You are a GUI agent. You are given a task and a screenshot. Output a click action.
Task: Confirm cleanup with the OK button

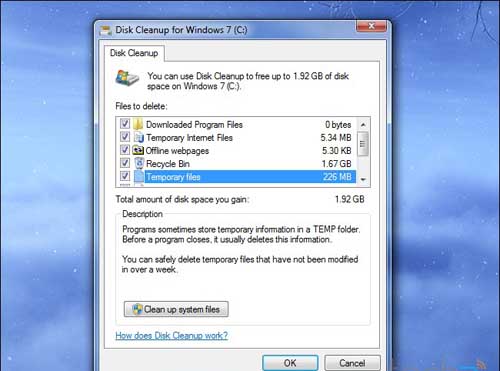pos(290,363)
